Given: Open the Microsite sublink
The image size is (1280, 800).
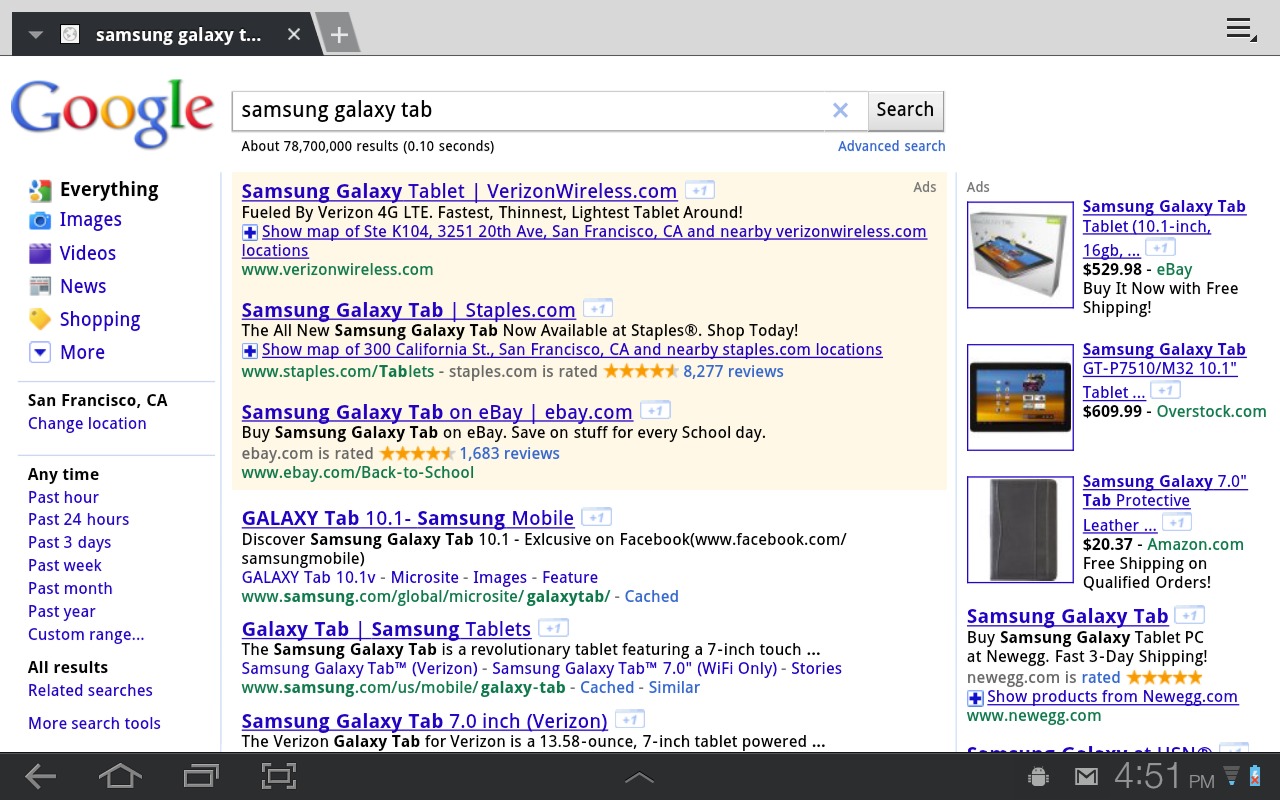Looking at the screenshot, I should tap(424, 577).
